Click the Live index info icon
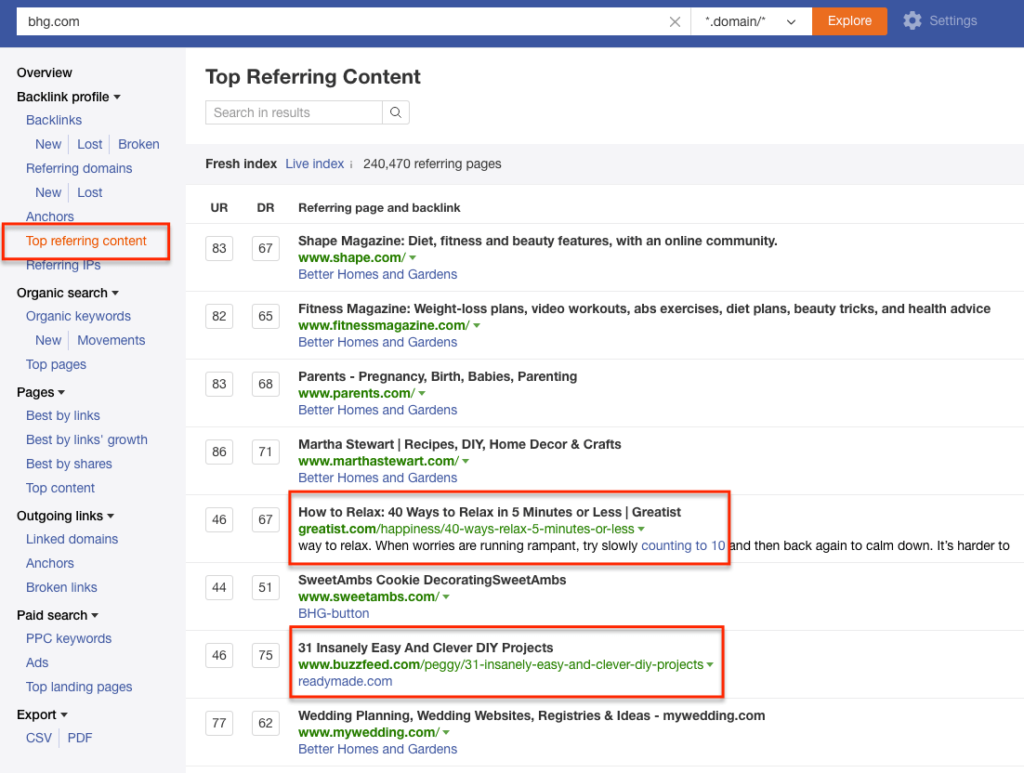 pyautogui.click(x=351, y=165)
